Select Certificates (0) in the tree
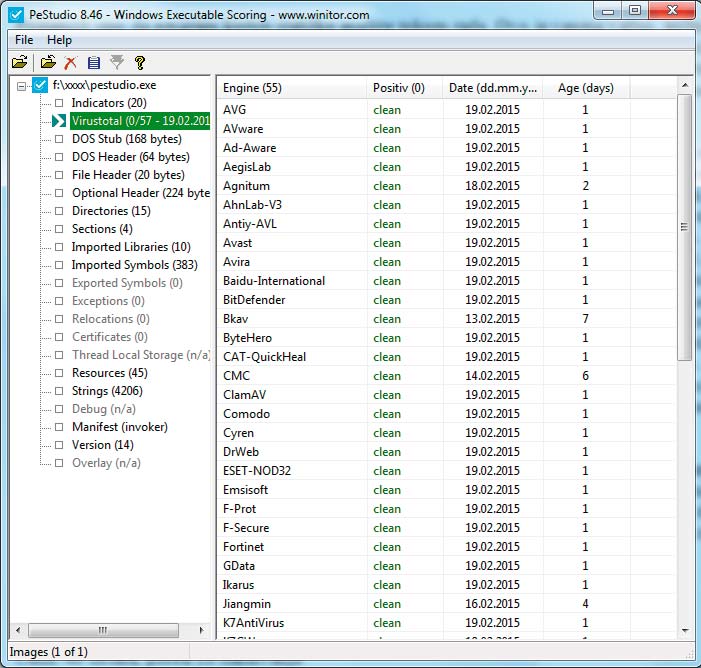 [x=110, y=337]
